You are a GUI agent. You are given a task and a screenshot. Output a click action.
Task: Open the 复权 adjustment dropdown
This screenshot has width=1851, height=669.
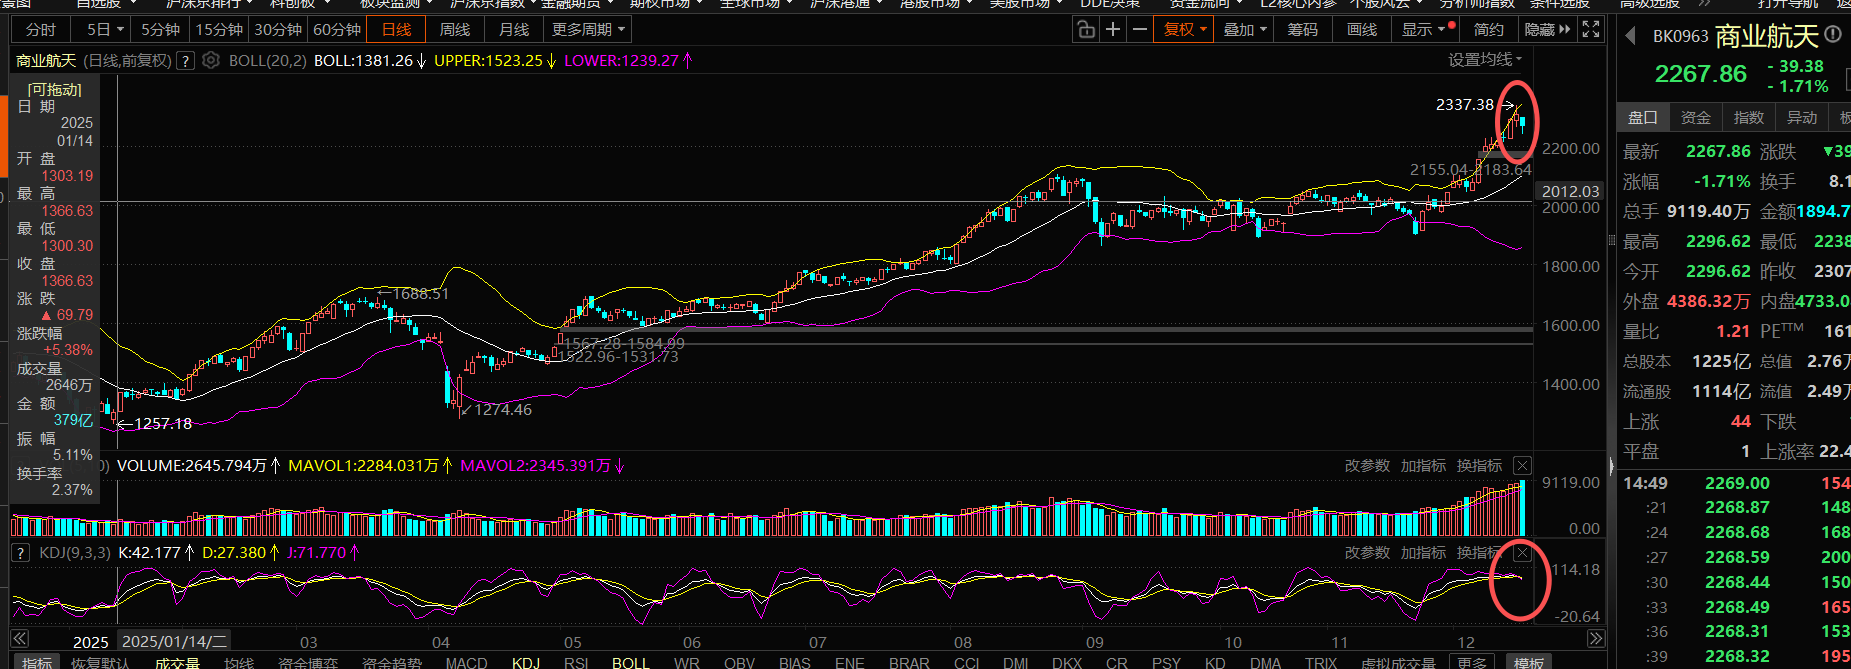coord(1185,30)
